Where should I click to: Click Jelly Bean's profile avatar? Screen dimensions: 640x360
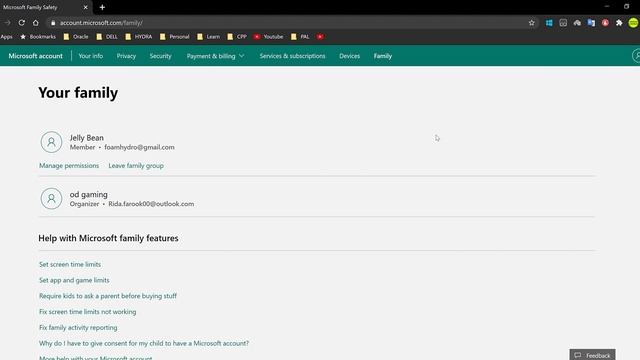(x=51, y=142)
